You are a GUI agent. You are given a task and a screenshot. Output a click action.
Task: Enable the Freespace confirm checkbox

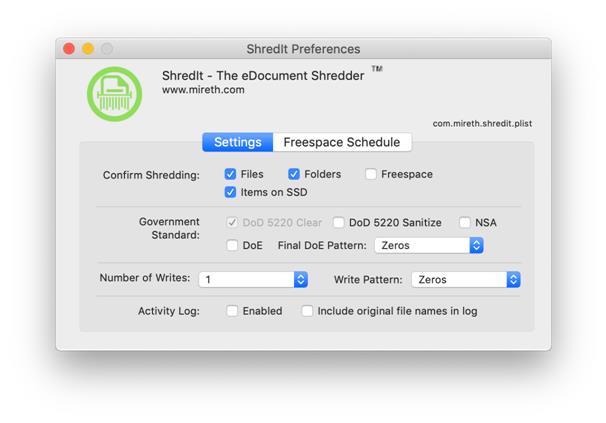pyautogui.click(x=371, y=174)
